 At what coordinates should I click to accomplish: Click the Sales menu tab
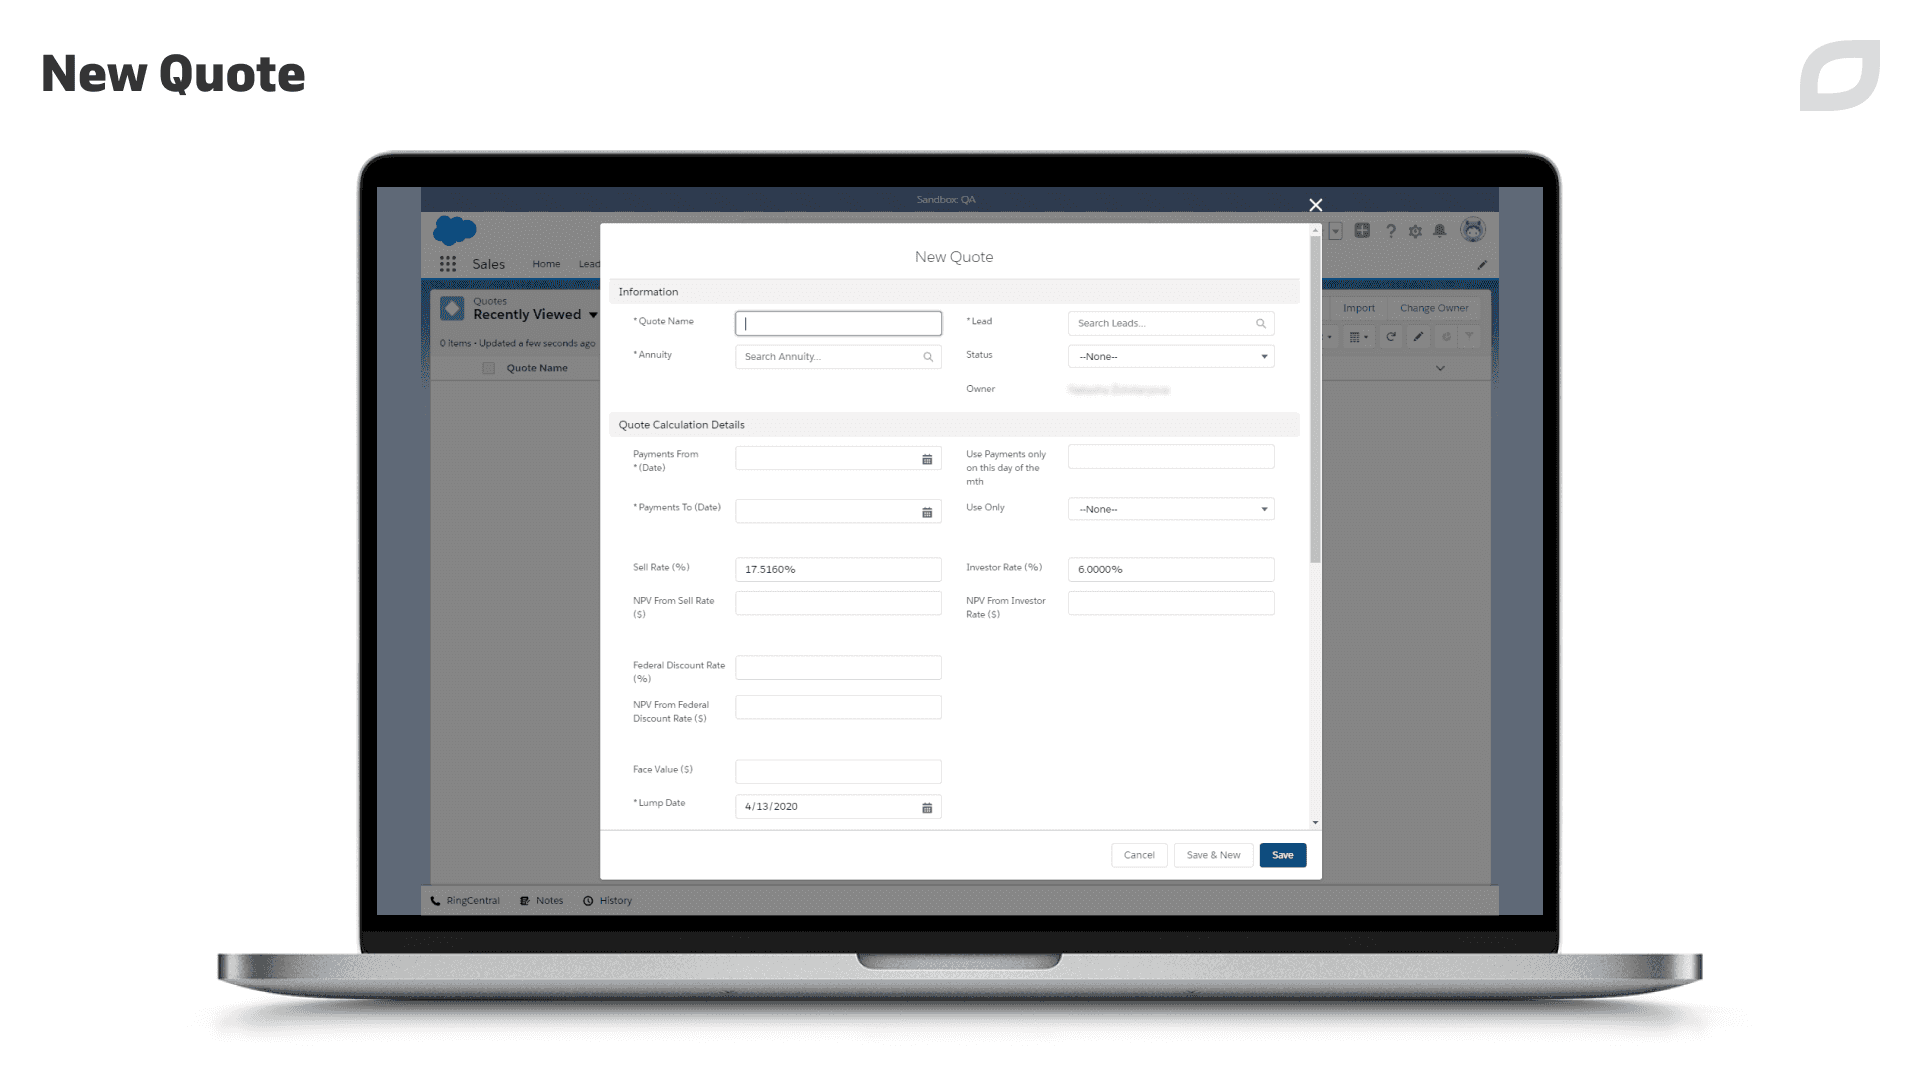click(488, 262)
